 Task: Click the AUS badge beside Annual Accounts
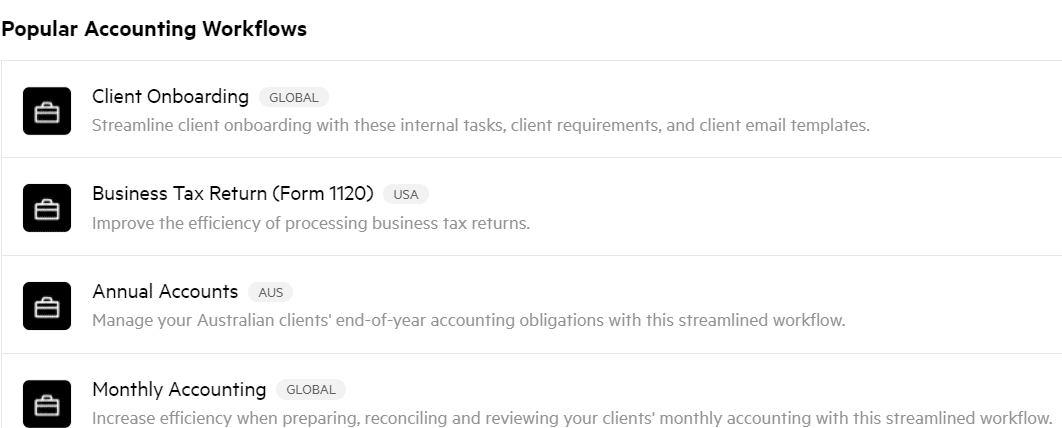[270, 293]
